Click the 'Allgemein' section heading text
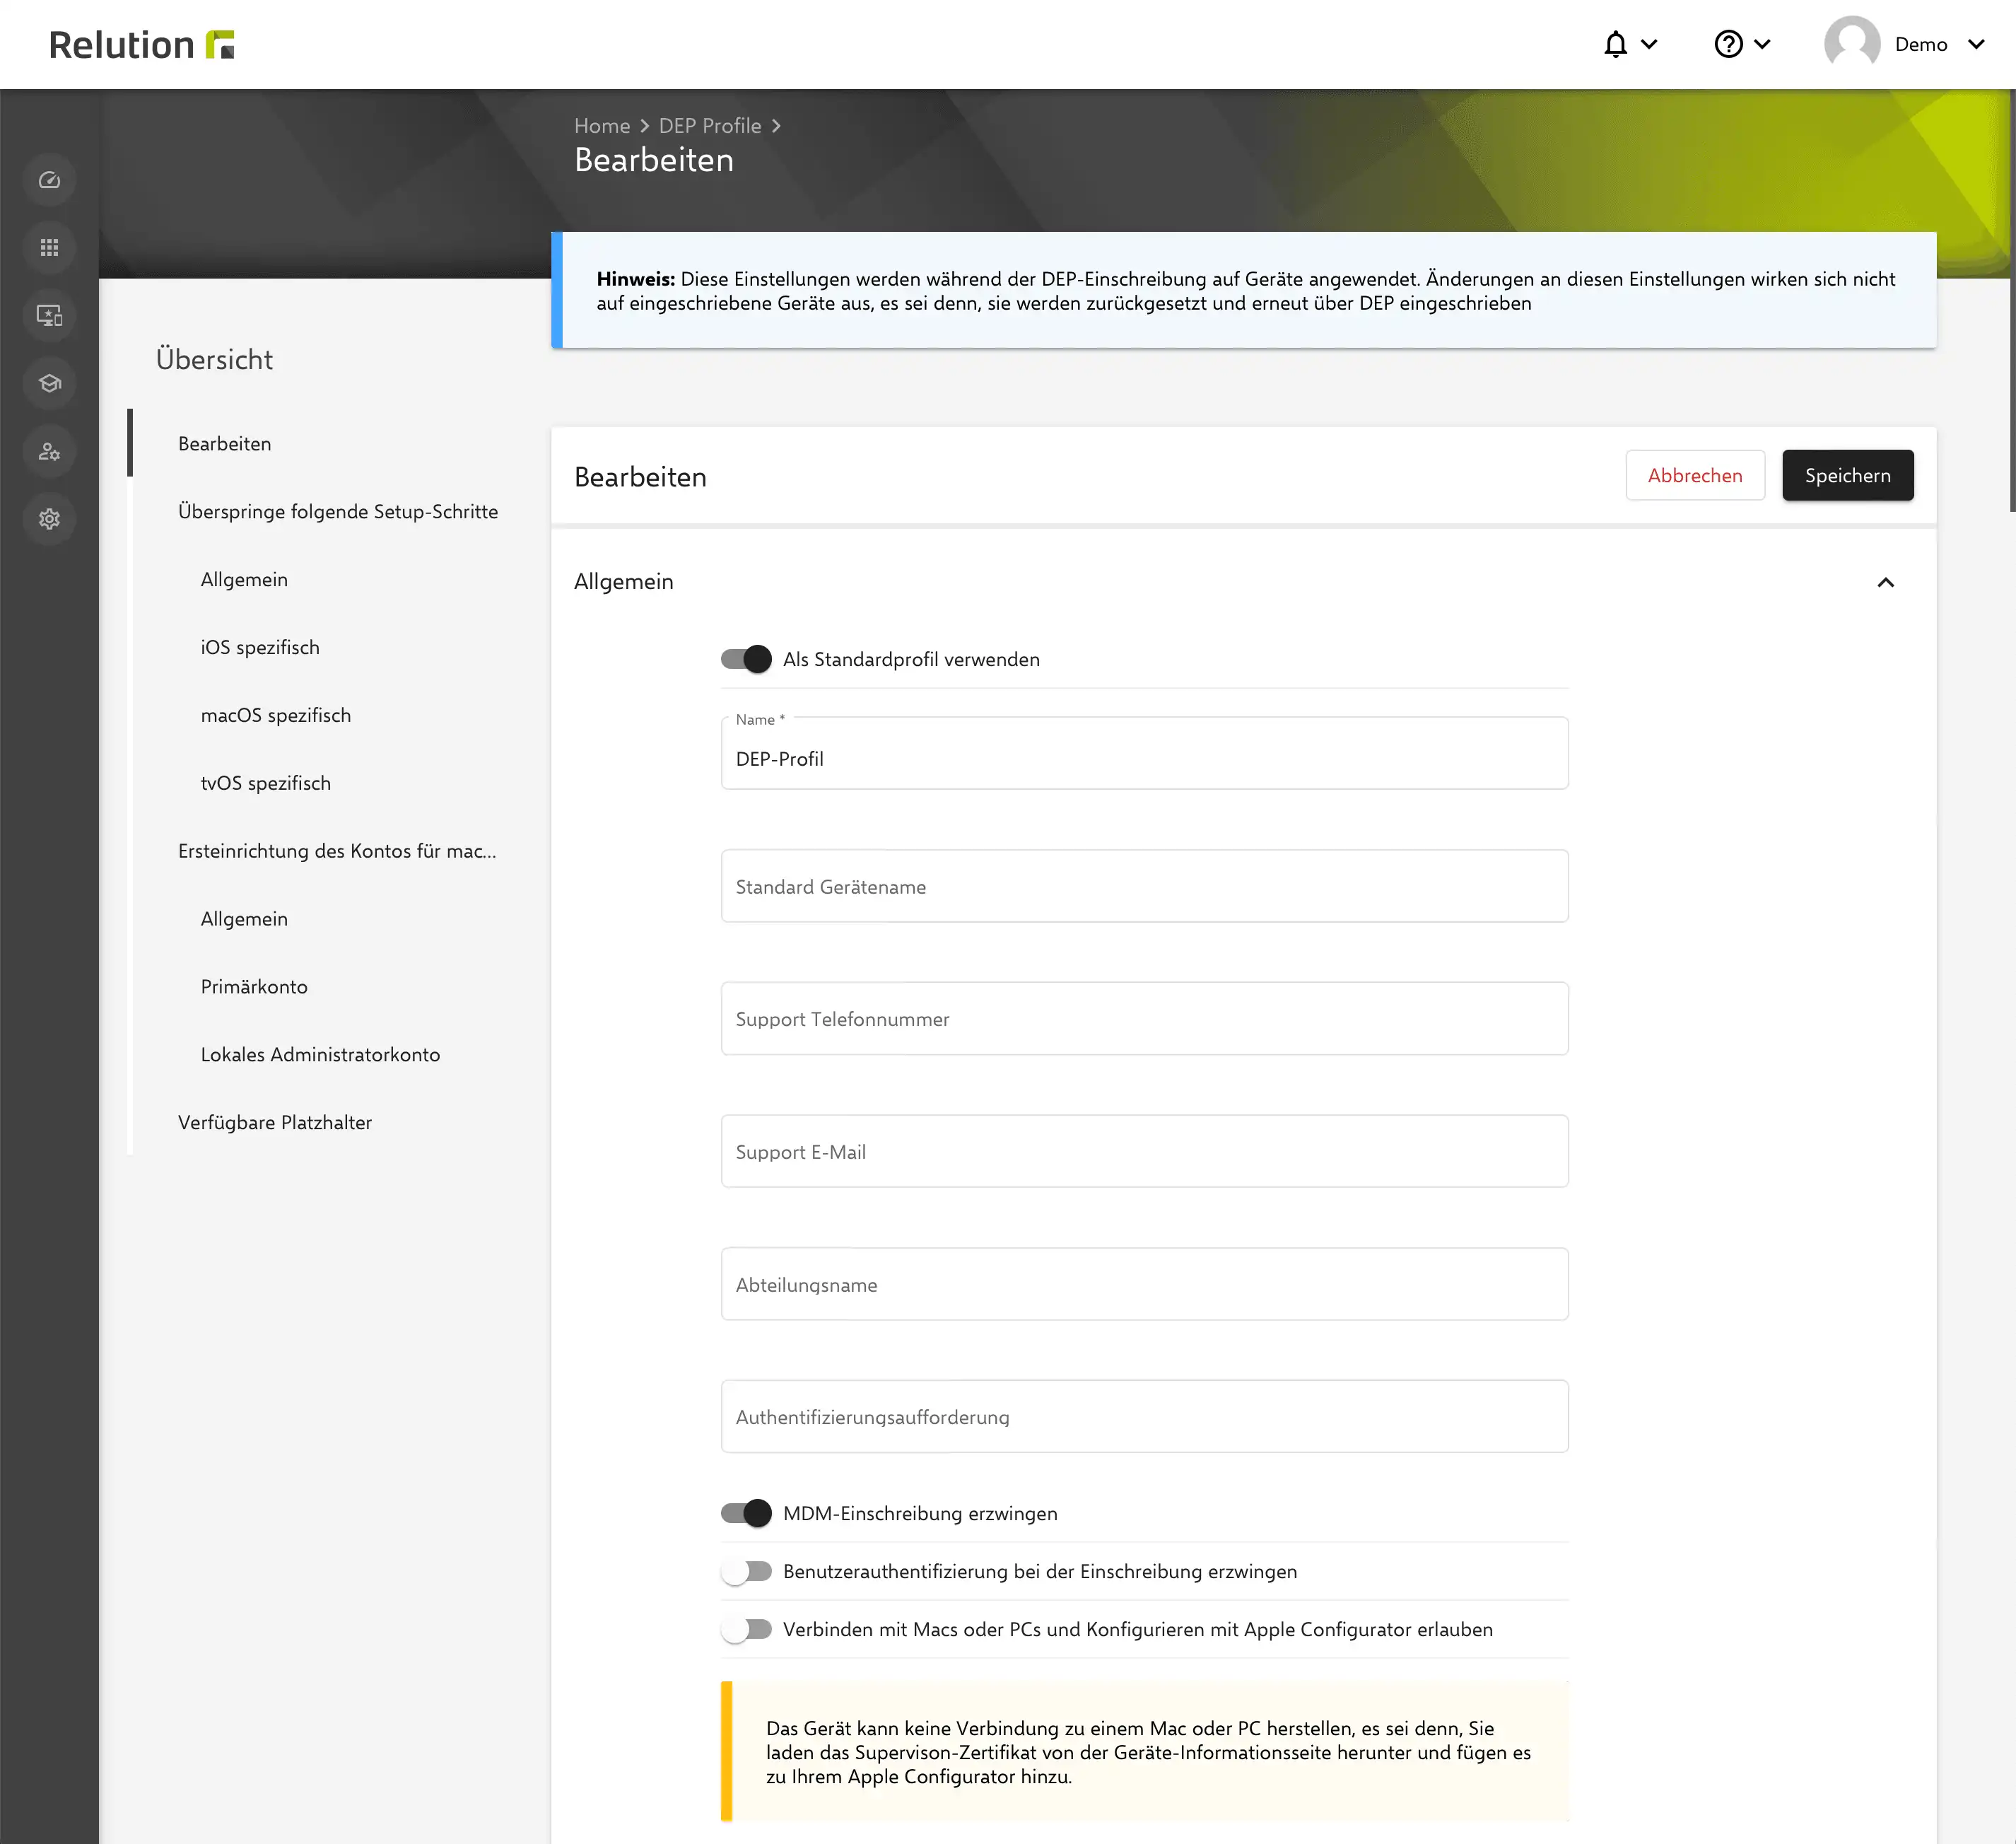 click(x=624, y=581)
